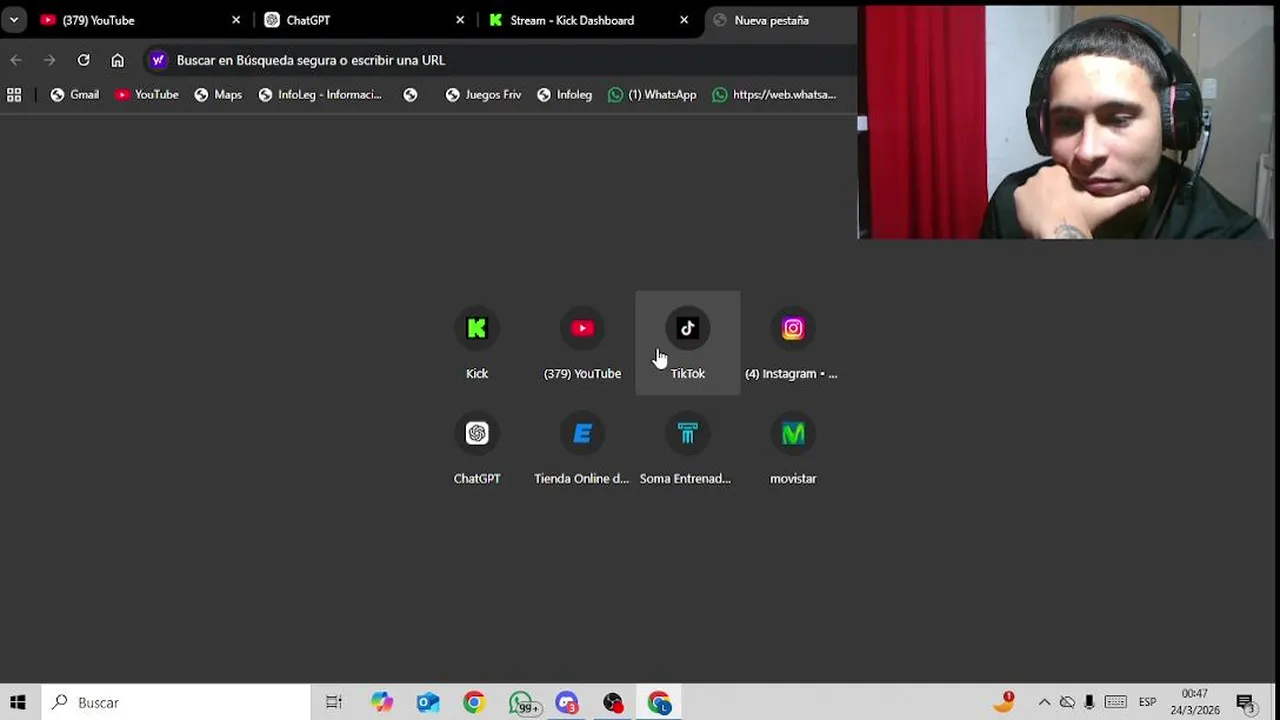Click the browser back arrow
The width and height of the screenshot is (1280, 720).
pyautogui.click(x=16, y=60)
